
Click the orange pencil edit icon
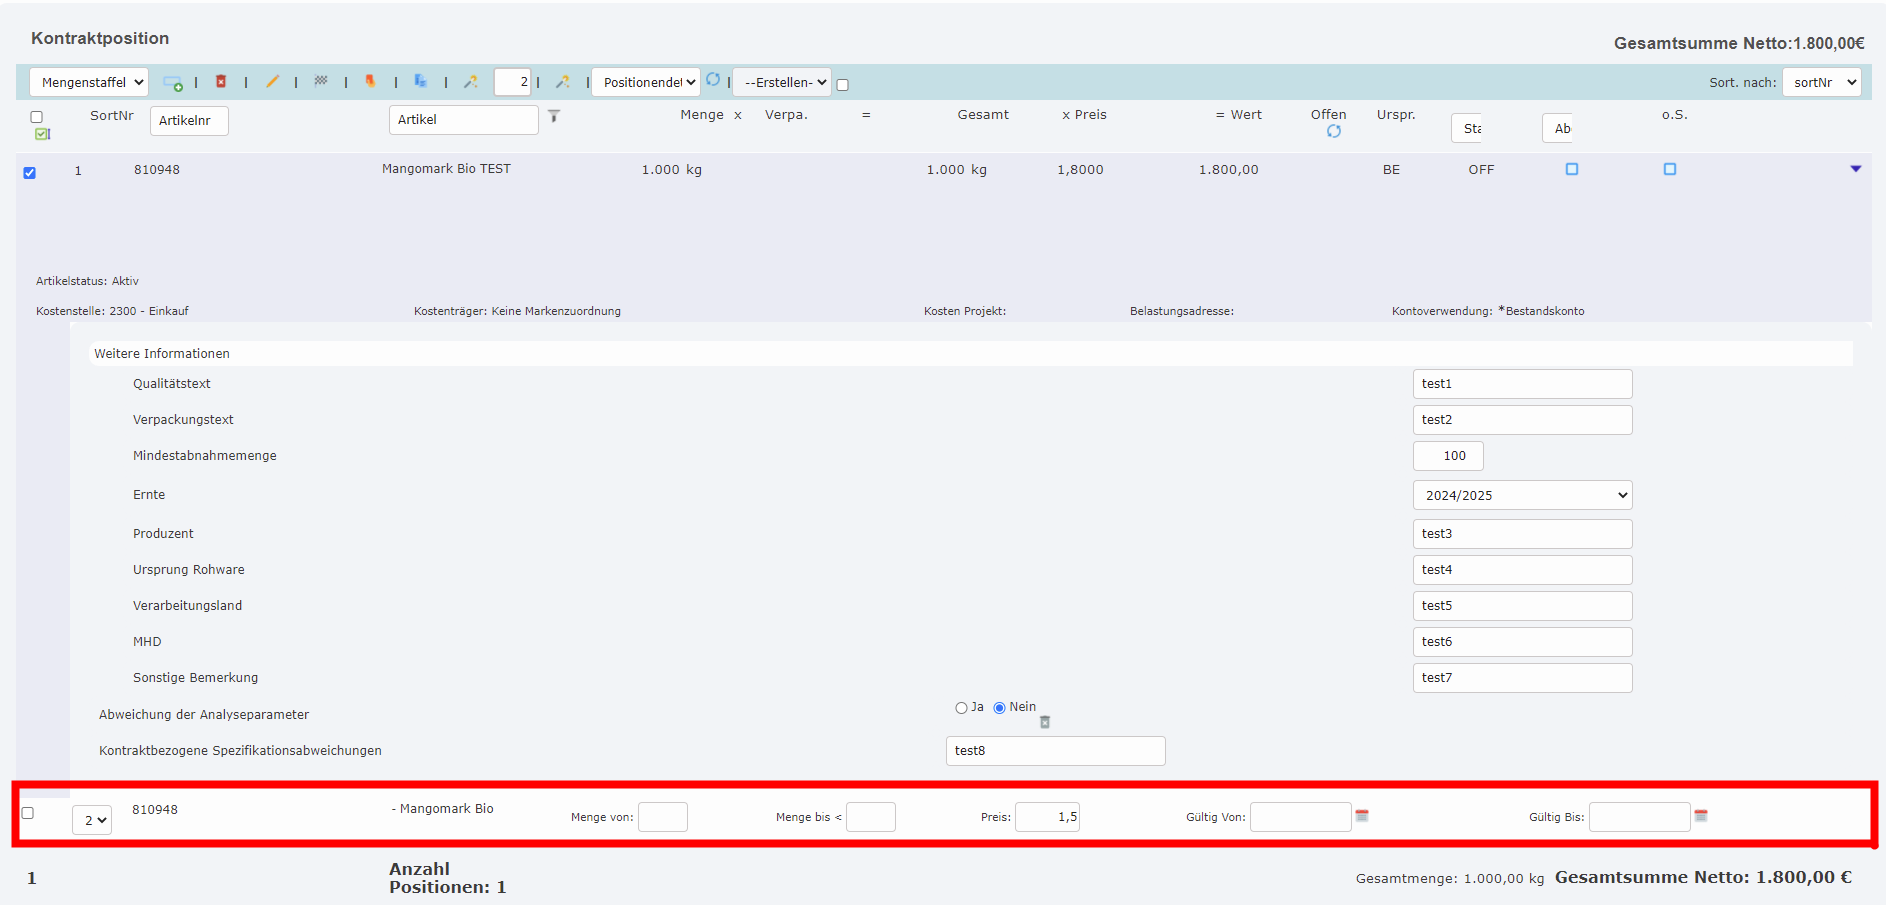[272, 82]
